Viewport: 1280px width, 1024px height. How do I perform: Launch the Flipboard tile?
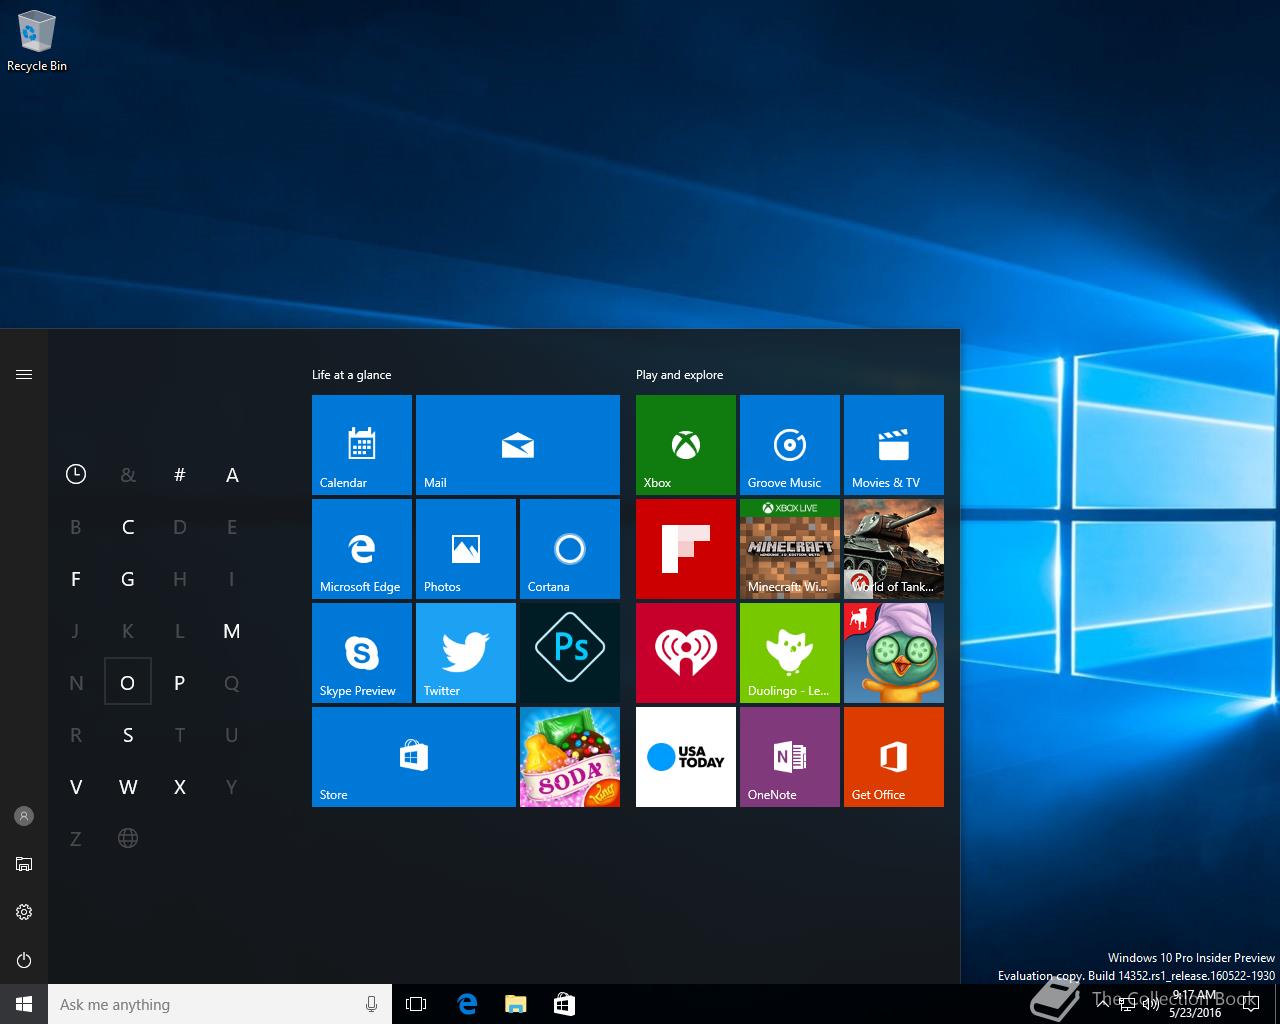686,549
